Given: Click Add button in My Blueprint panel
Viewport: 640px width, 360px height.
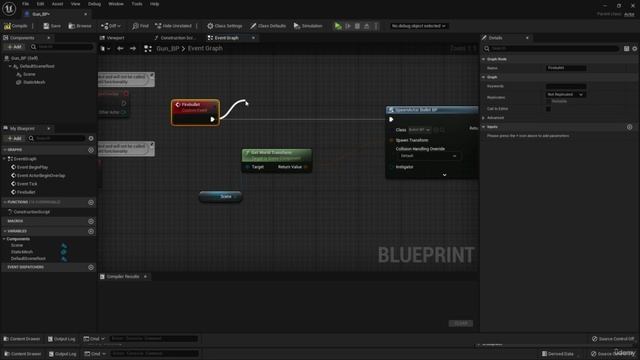Looking at the screenshot, I should pyautogui.click(x=14, y=138).
